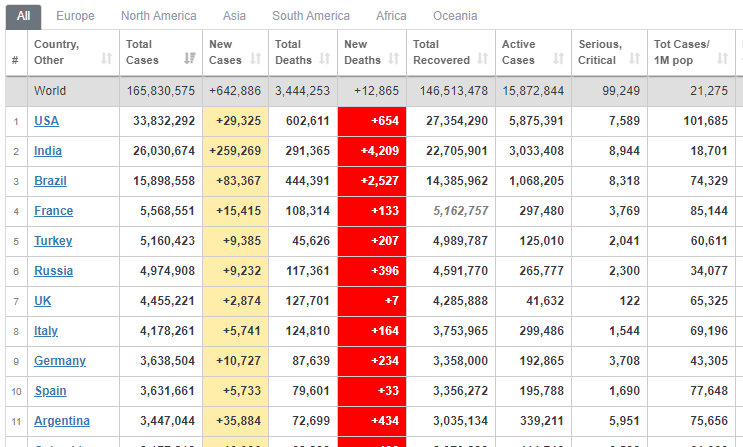Click France total recovered 5,162,757
This screenshot has height=447, width=743.
(461, 211)
